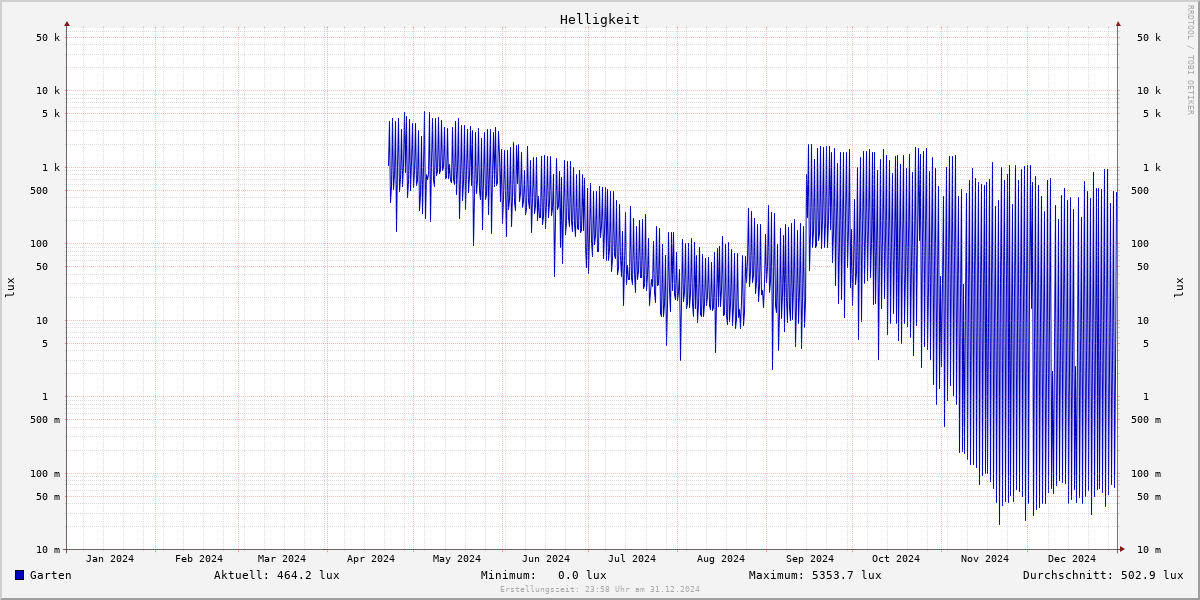Click the Dec 2024 x-axis label
This screenshot has height=600, width=1200.
[1072, 559]
